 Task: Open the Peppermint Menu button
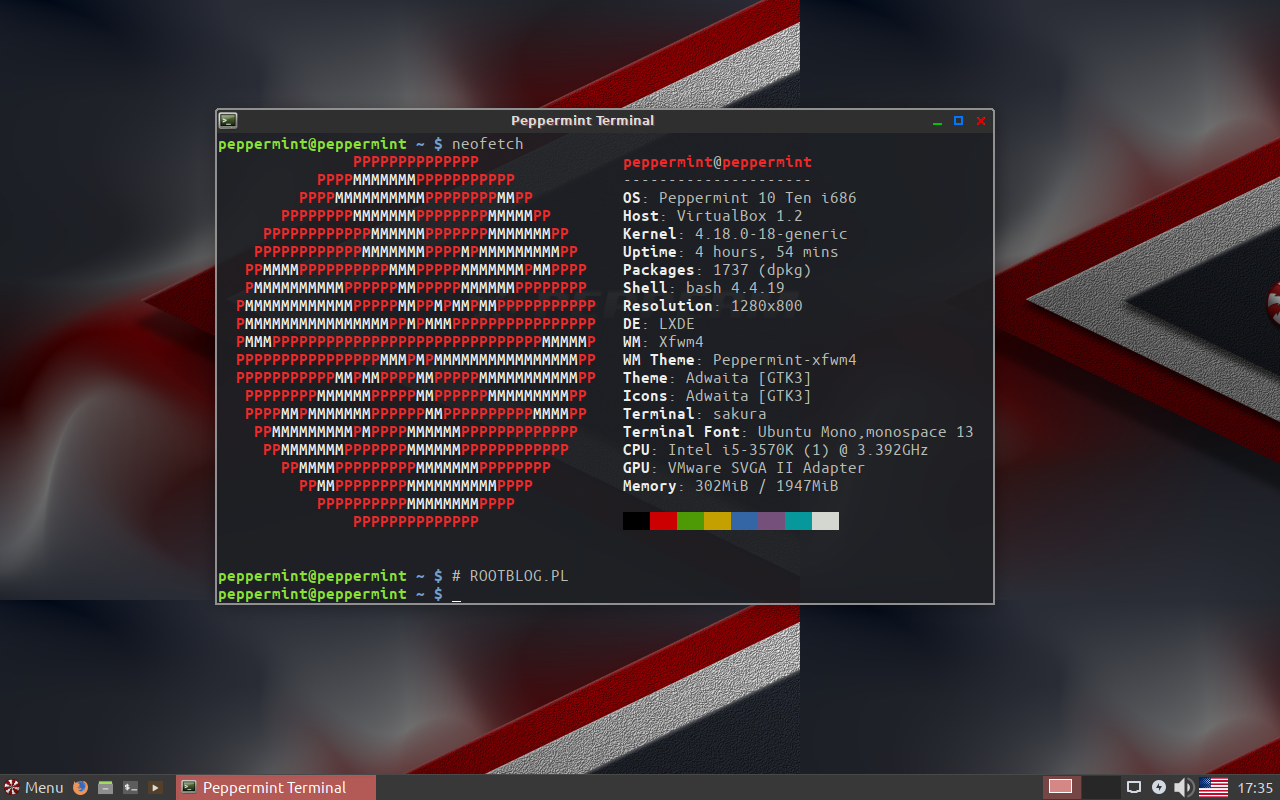33,788
